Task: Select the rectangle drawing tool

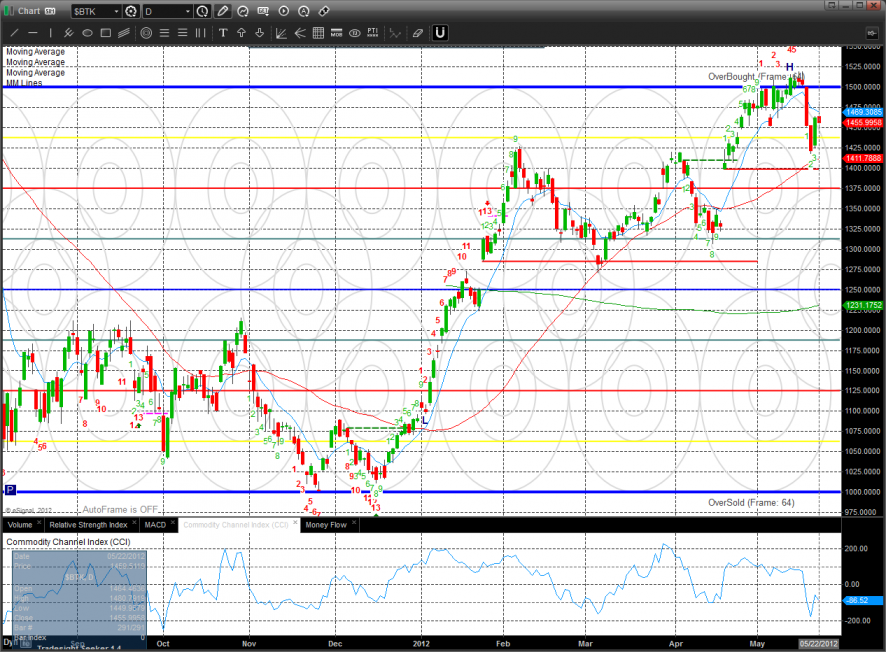Action: pyautogui.click(x=107, y=32)
